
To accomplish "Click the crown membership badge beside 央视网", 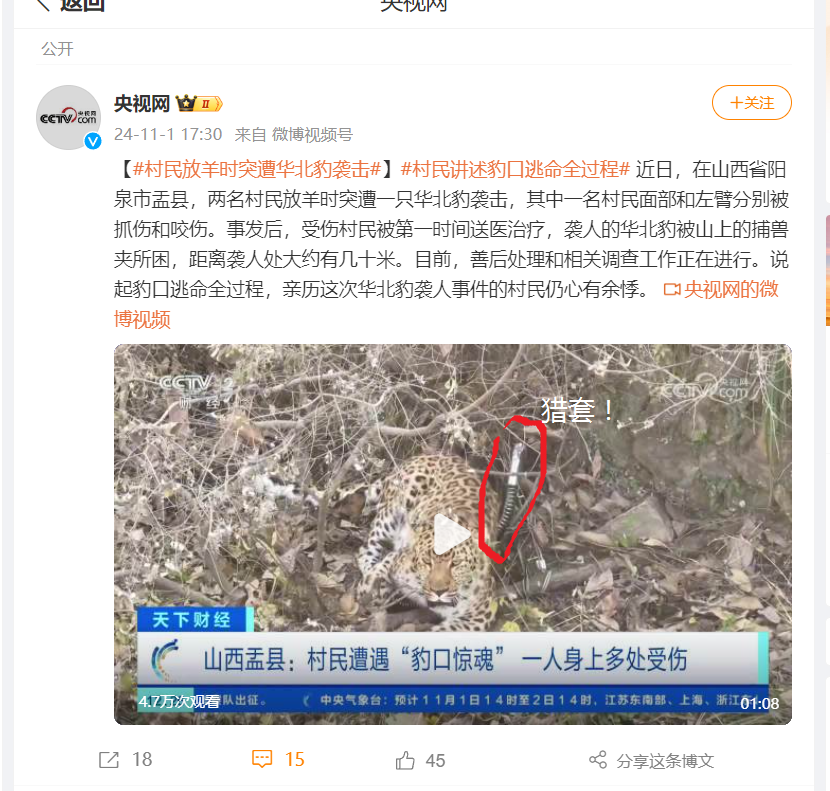I will pyautogui.click(x=199, y=103).
